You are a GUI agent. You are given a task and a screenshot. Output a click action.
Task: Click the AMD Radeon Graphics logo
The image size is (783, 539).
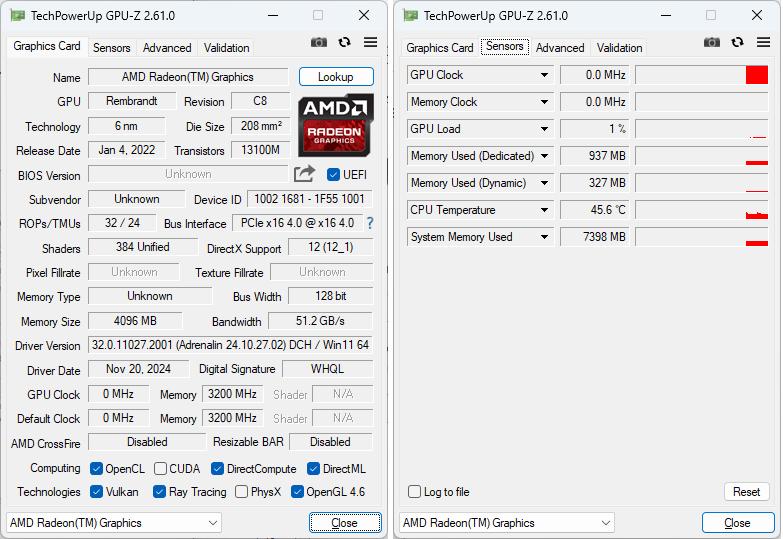click(336, 125)
